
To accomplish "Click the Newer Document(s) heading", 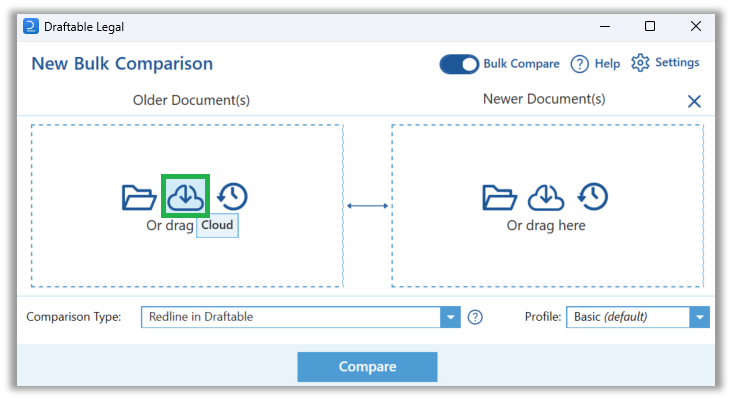I will coord(544,99).
